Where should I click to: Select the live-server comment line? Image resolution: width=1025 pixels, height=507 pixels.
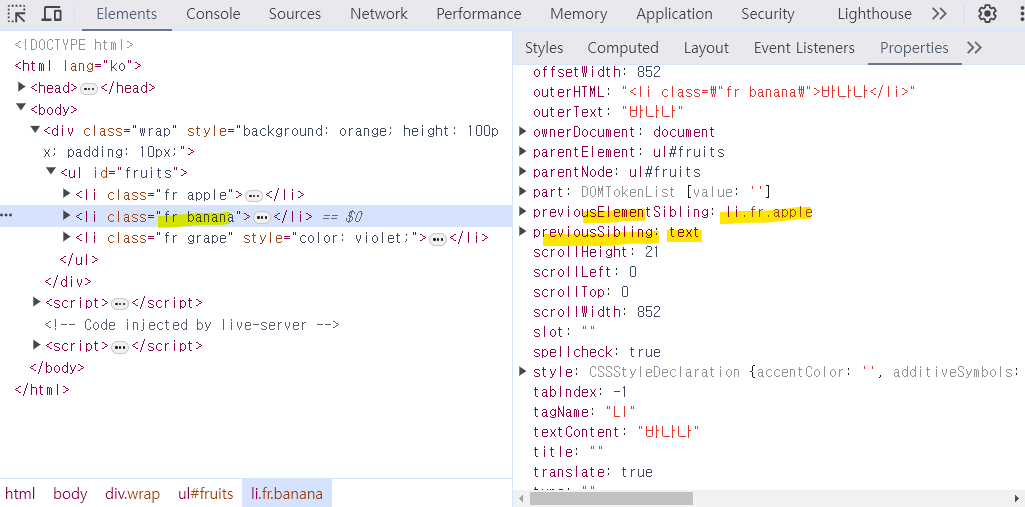[x=192, y=325]
